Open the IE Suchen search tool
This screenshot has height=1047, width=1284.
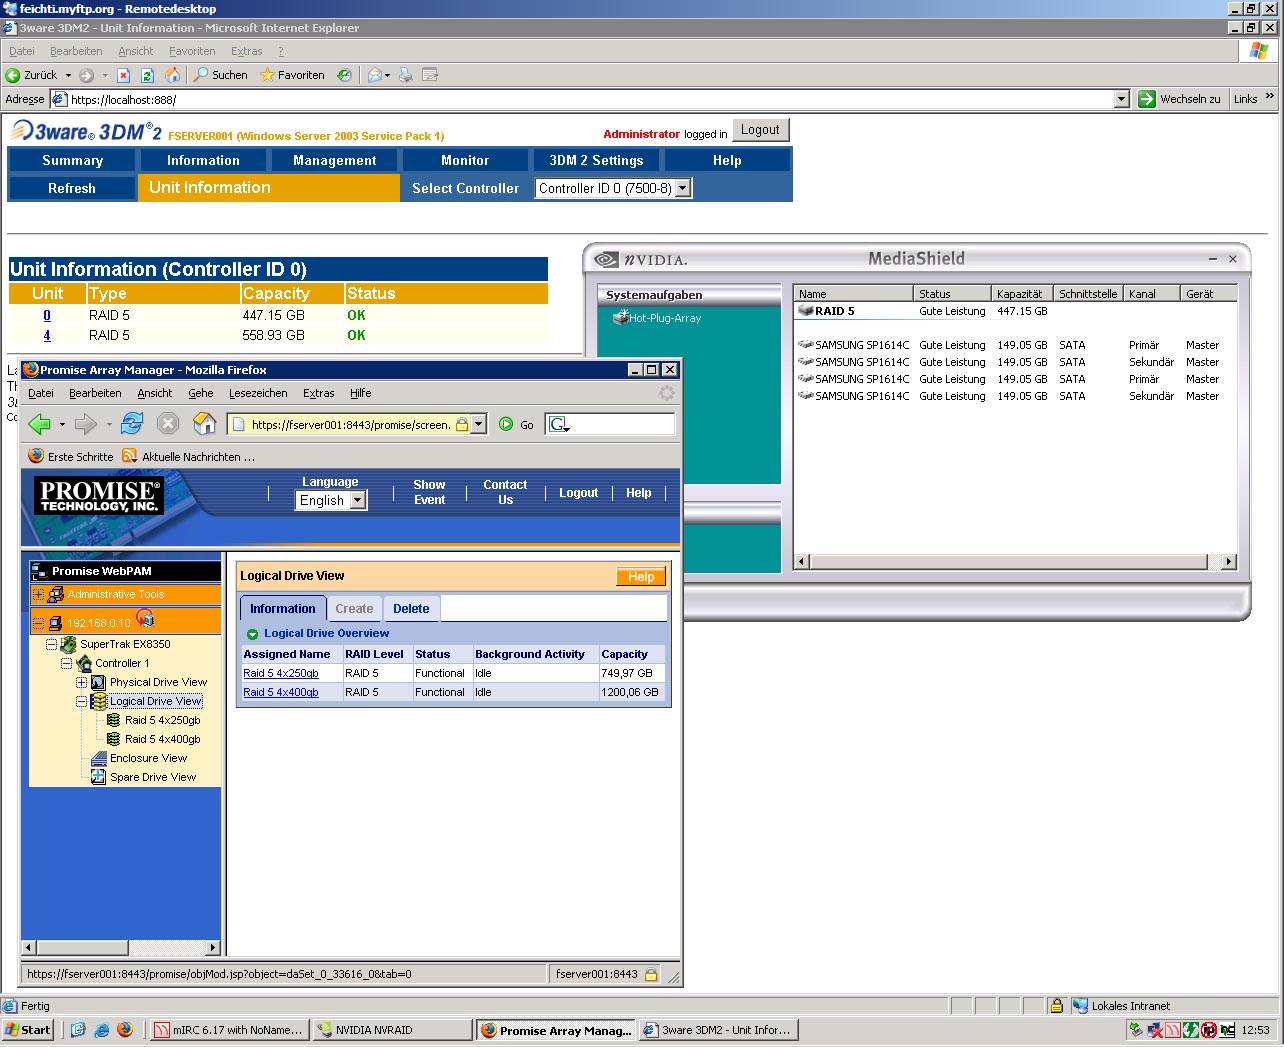coord(220,75)
